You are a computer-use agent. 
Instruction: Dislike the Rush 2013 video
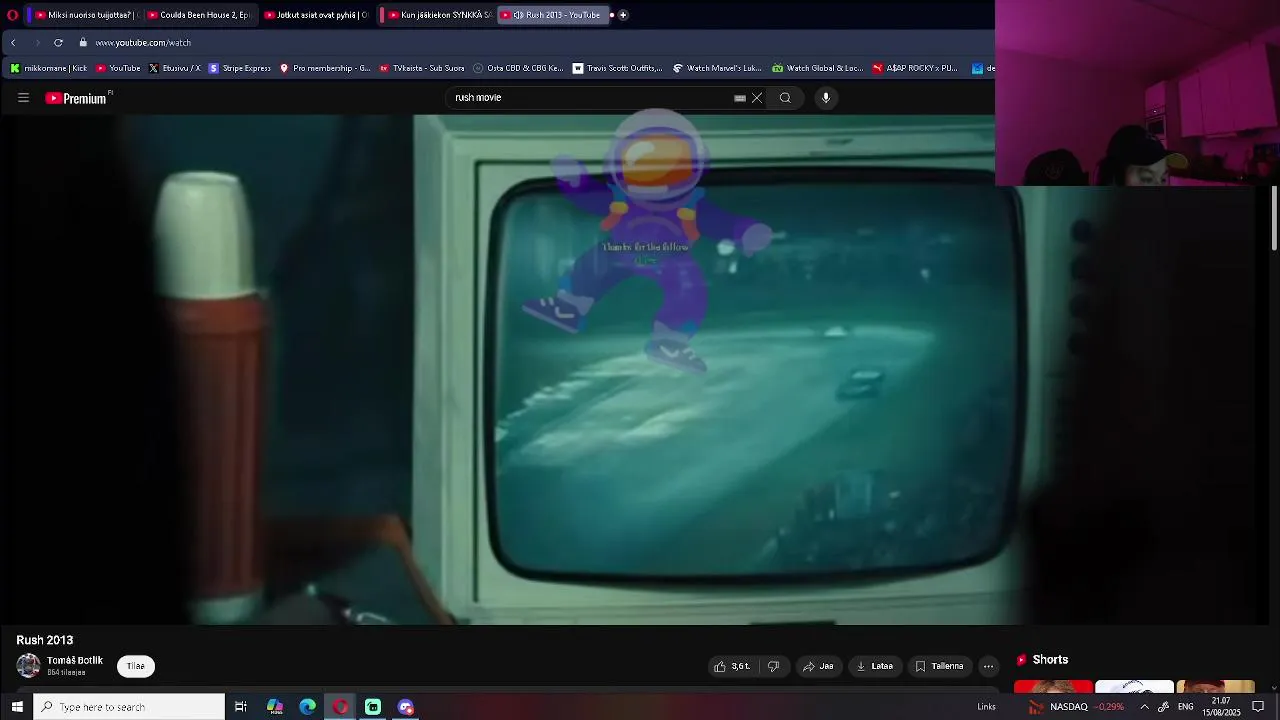pyautogui.click(x=773, y=666)
